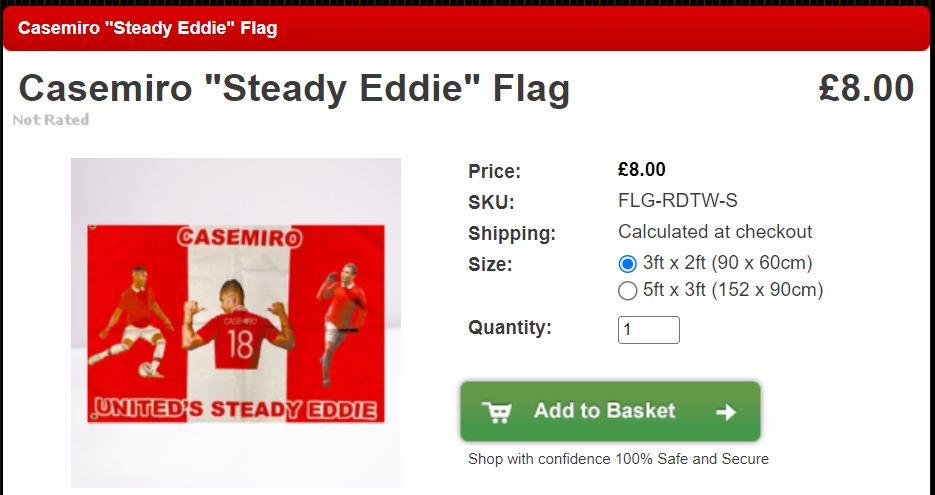Click the white arrow icon on Add to Basket
This screenshot has width=935, height=495.
pyautogui.click(x=727, y=412)
